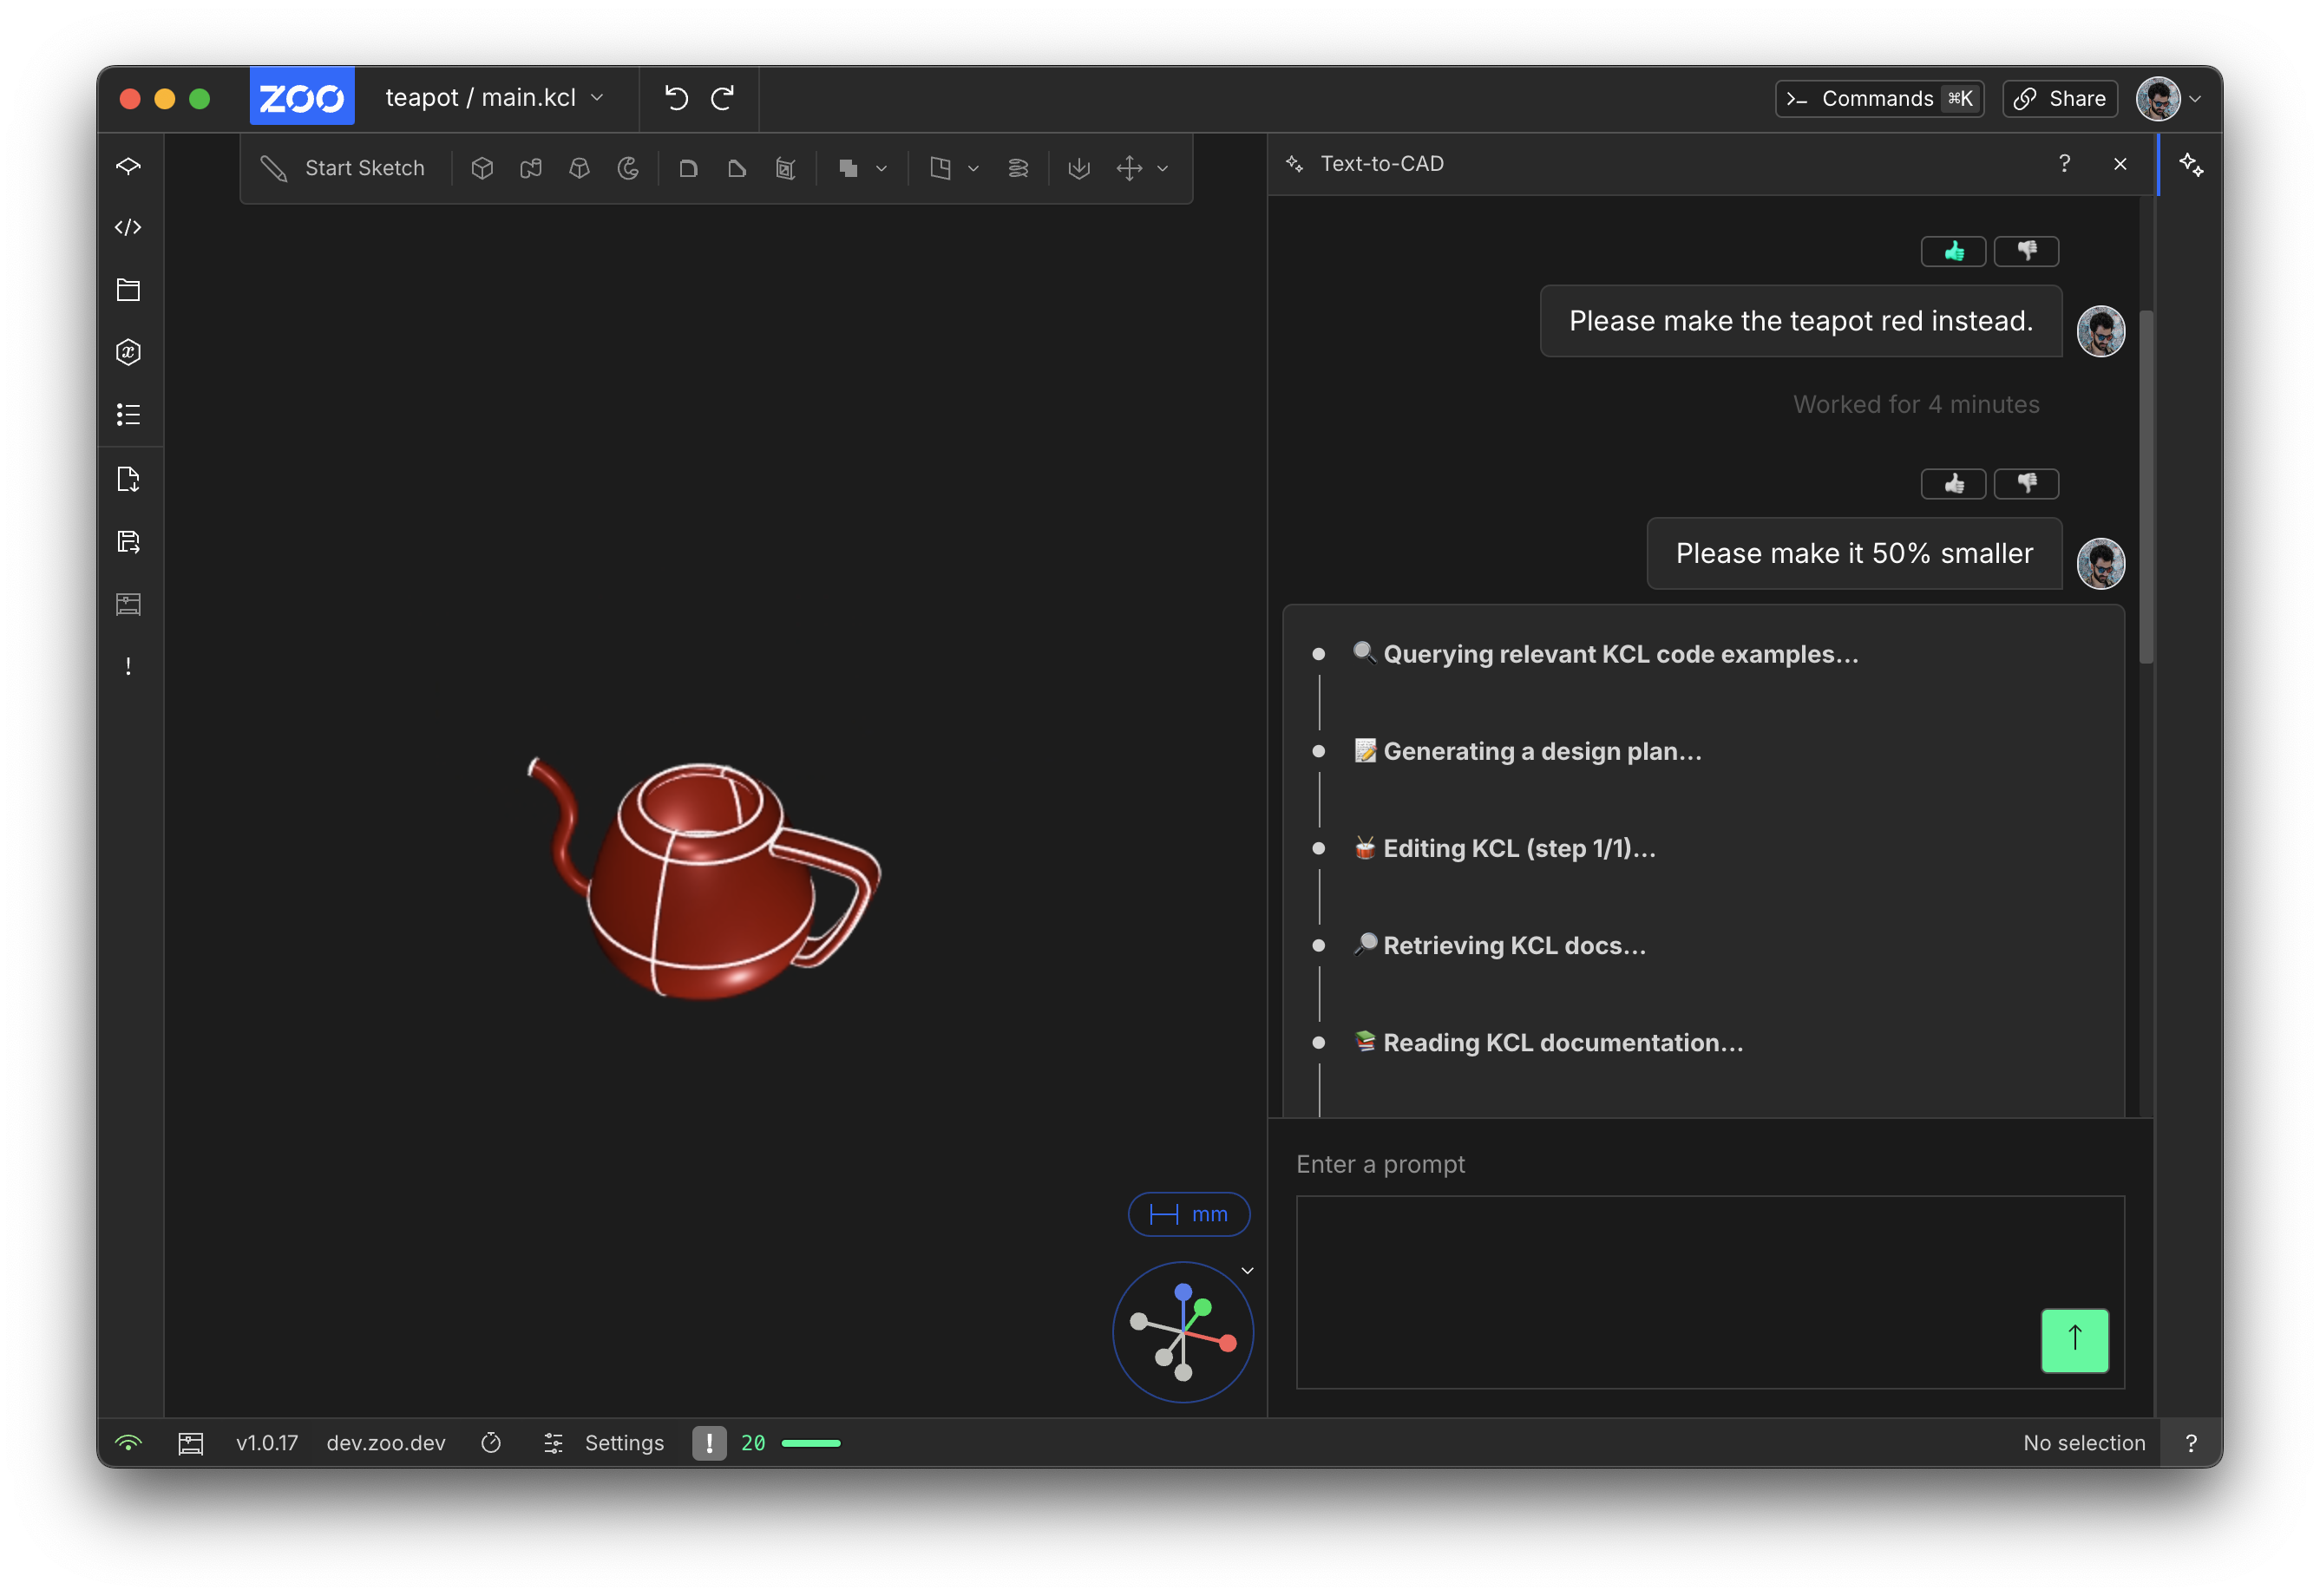The height and width of the screenshot is (1596, 2320).
Task: Click the blue Z axis on view gizmo
Action: pyautogui.click(x=1183, y=1292)
